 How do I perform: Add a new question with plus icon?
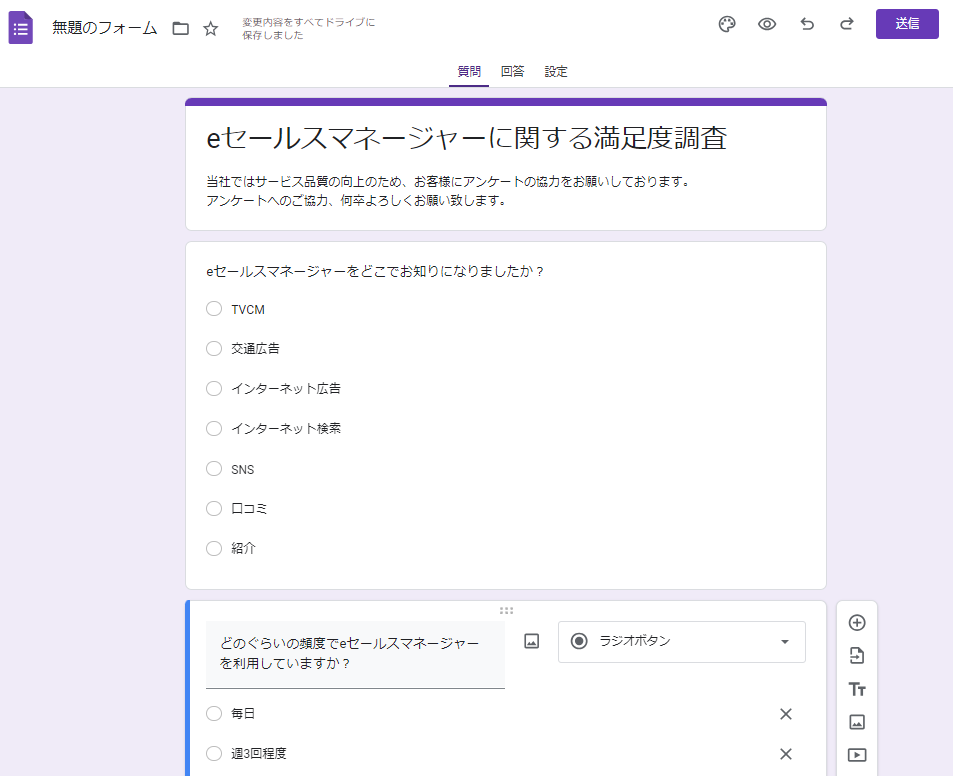tap(857, 623)
